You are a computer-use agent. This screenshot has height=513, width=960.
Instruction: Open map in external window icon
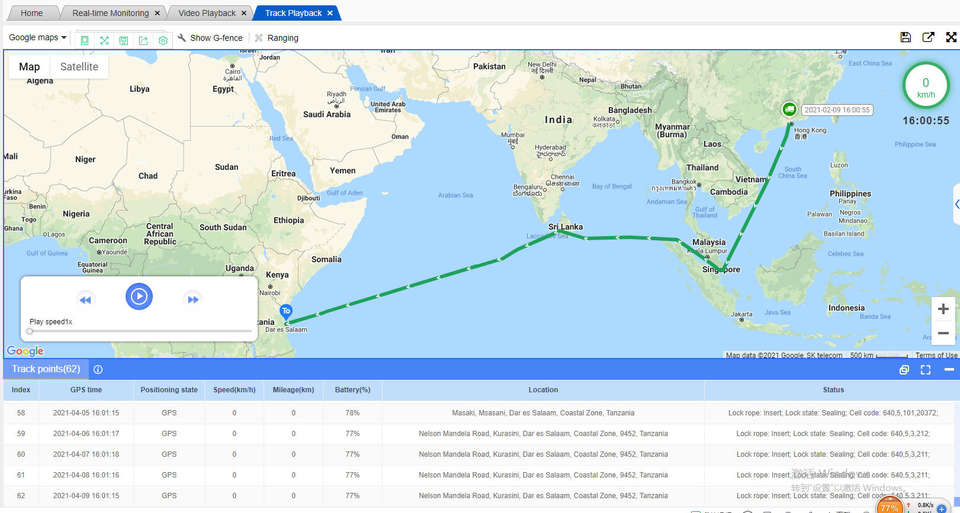pos(928,37)
